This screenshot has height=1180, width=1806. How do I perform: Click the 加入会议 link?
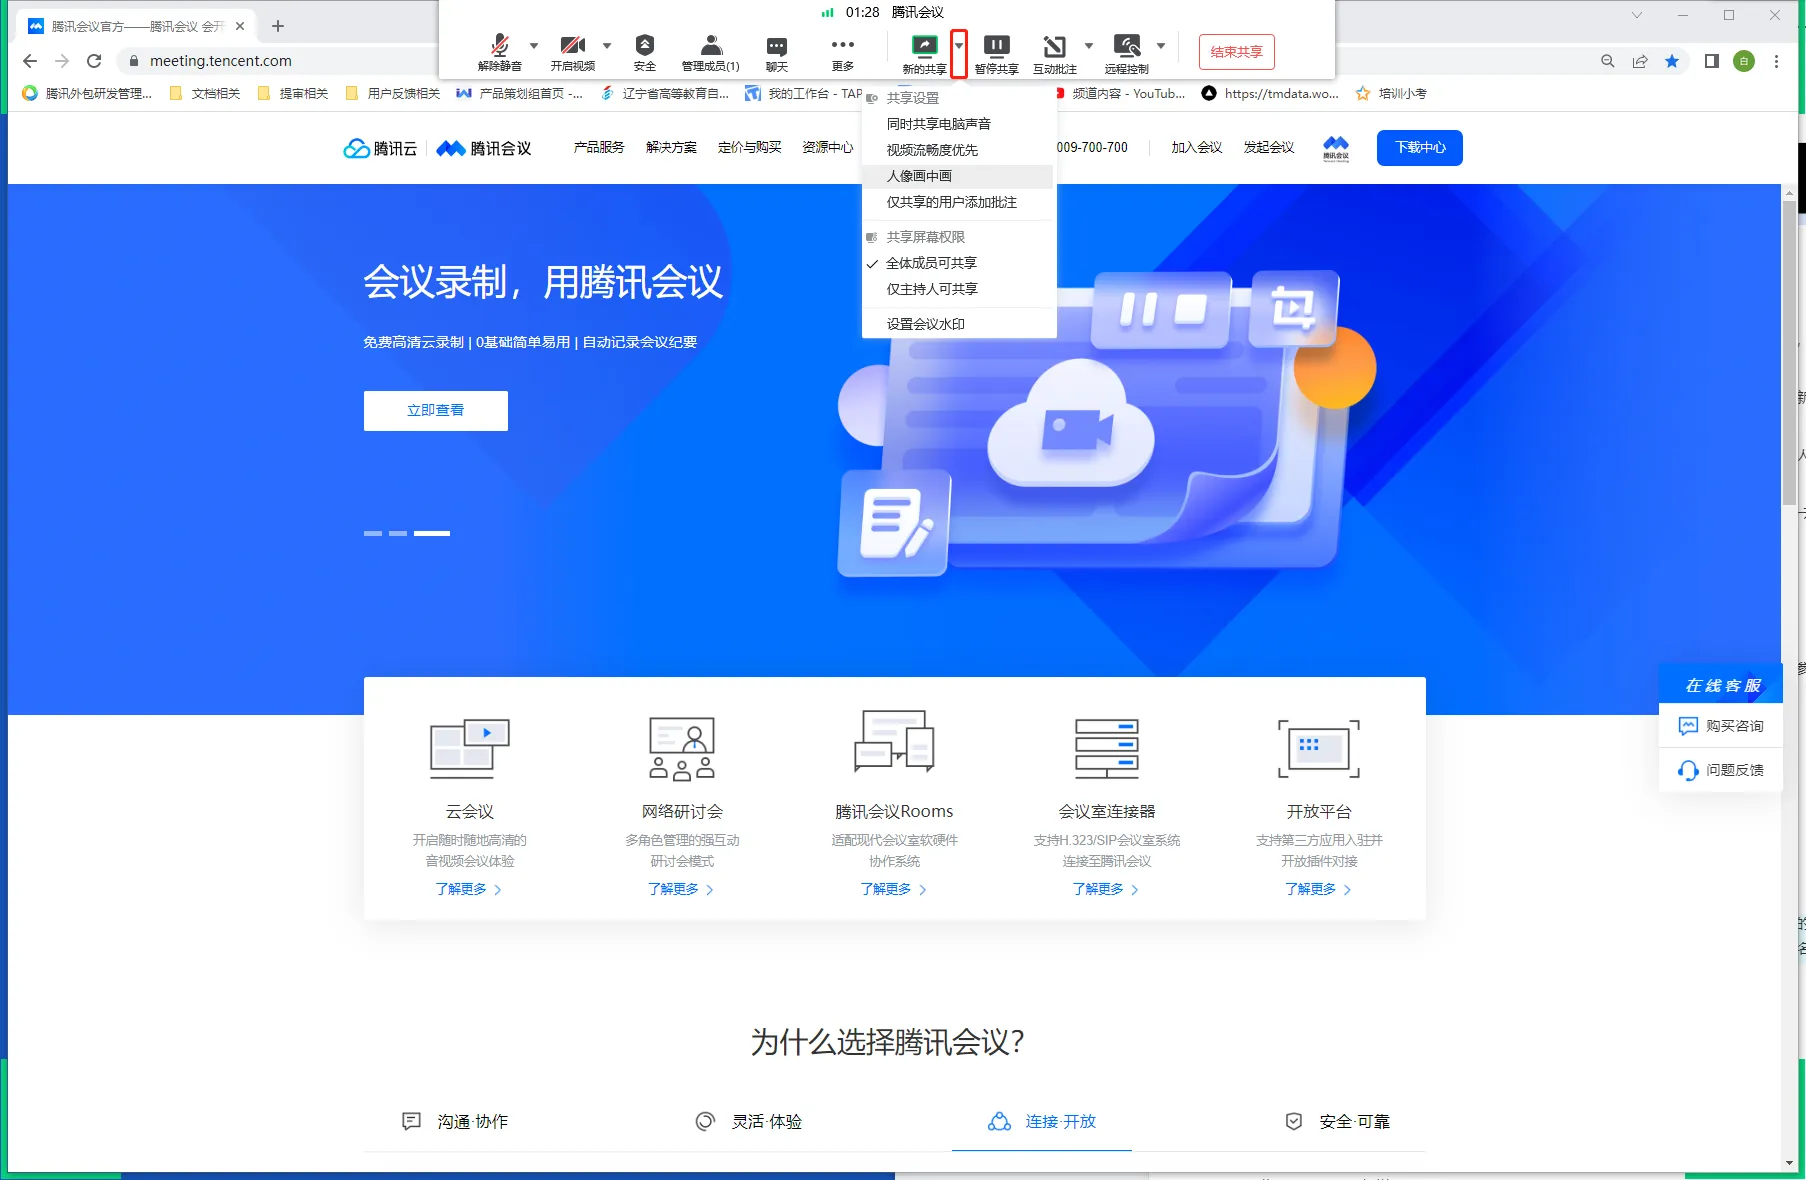[x=1197, y=148]
